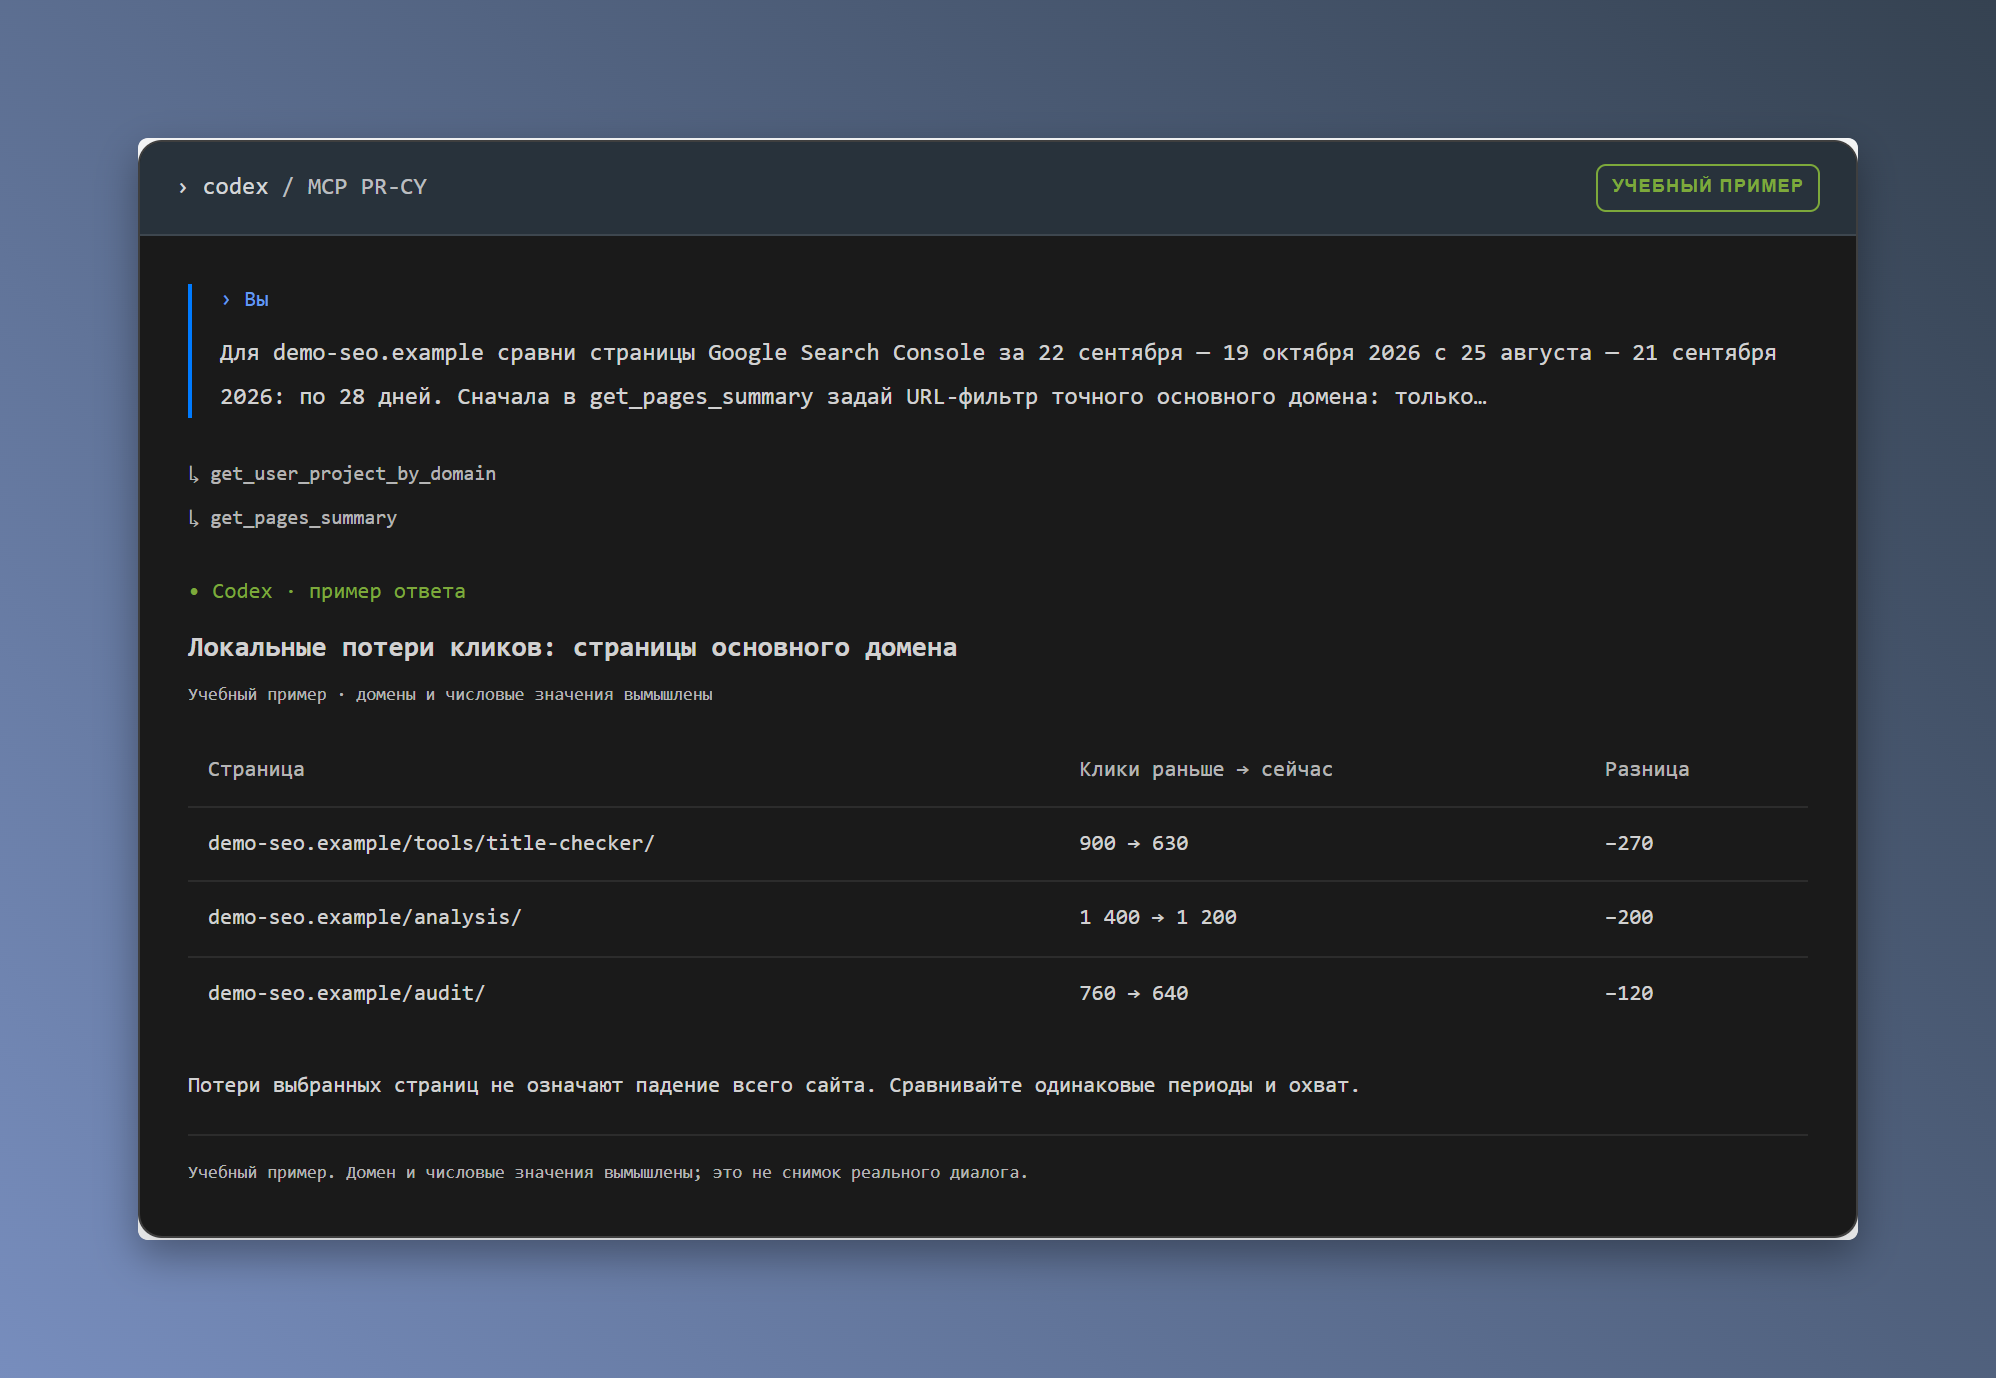
Task: Click the Разница column header
Action: click(1647, 769)
